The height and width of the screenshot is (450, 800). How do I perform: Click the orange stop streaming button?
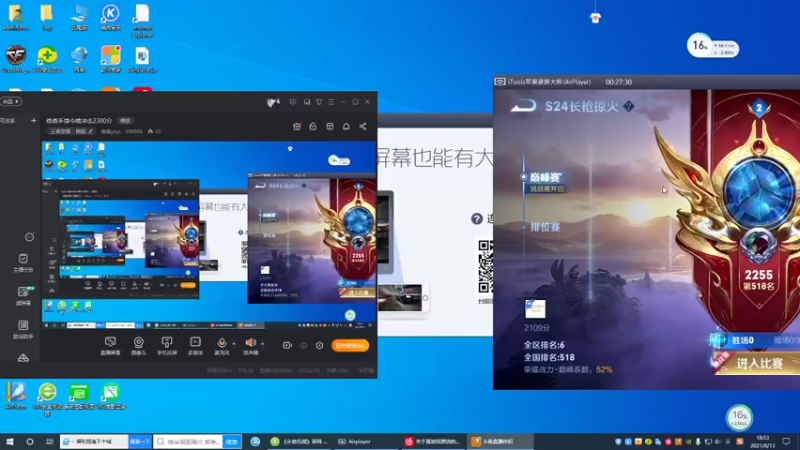pyautogui.click(x=350, y=345)
